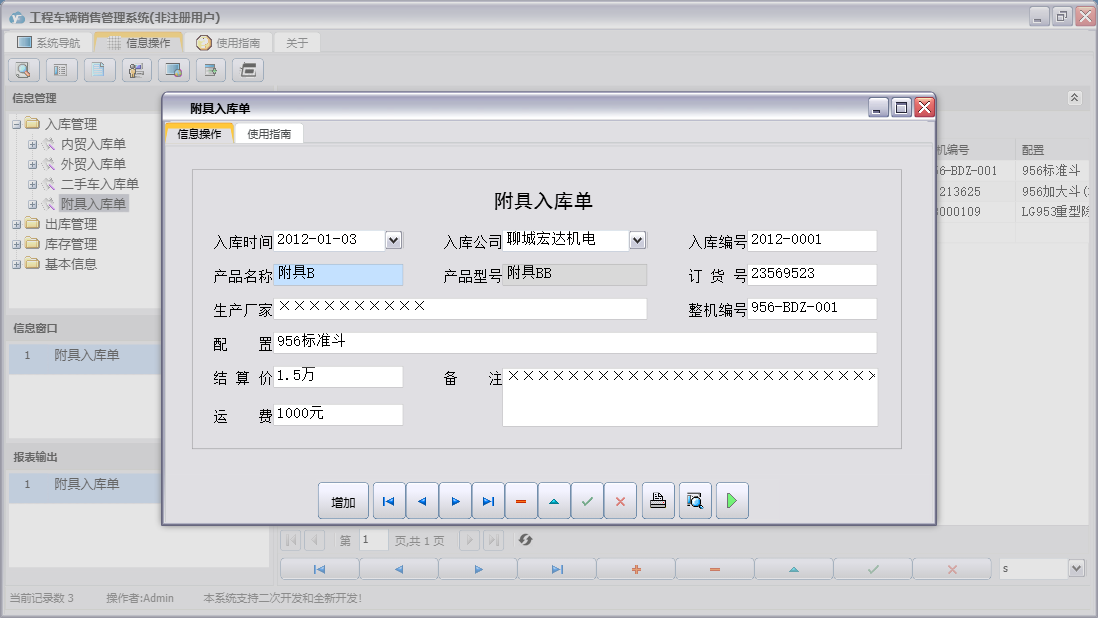1098x618 pixels.
Task: Click the record export toolbar icon
Action: (211, 69)
